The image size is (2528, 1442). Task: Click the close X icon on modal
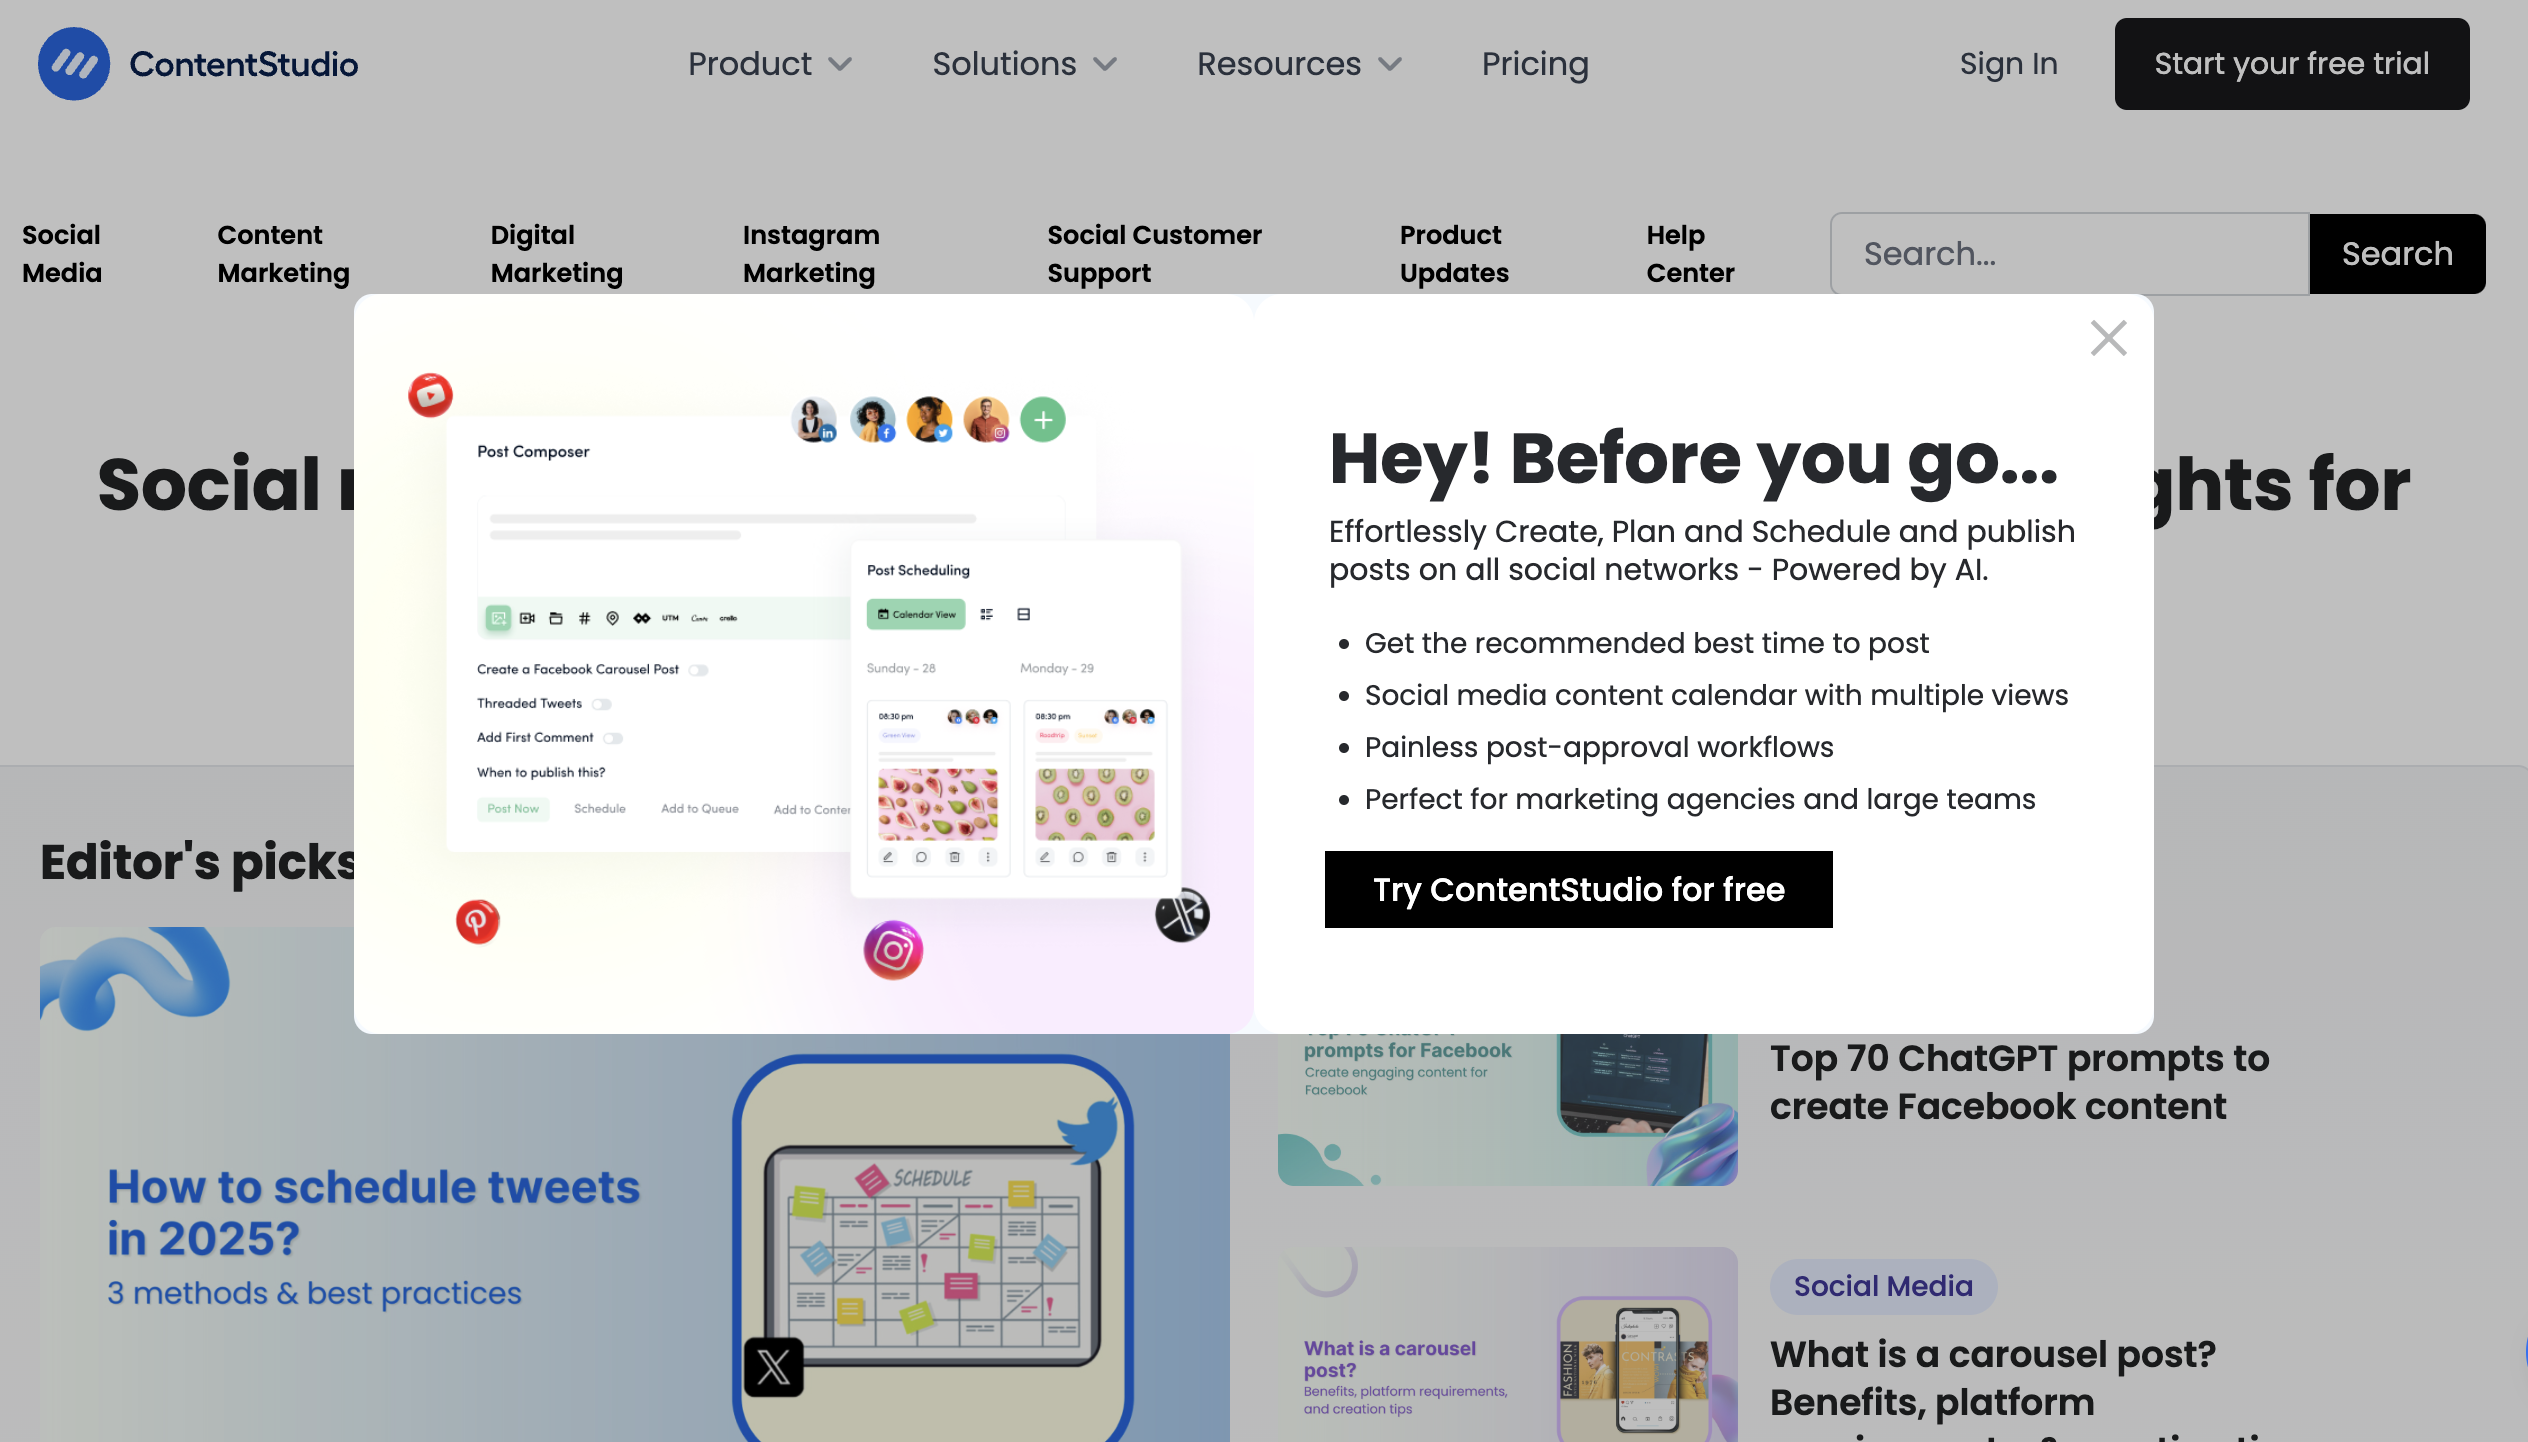tap(2110, 338)
